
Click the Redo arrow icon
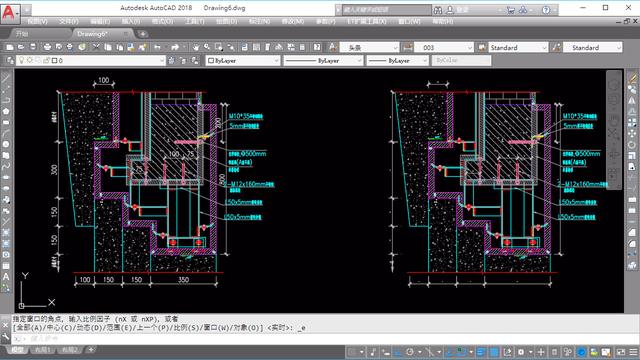[176, 47]
